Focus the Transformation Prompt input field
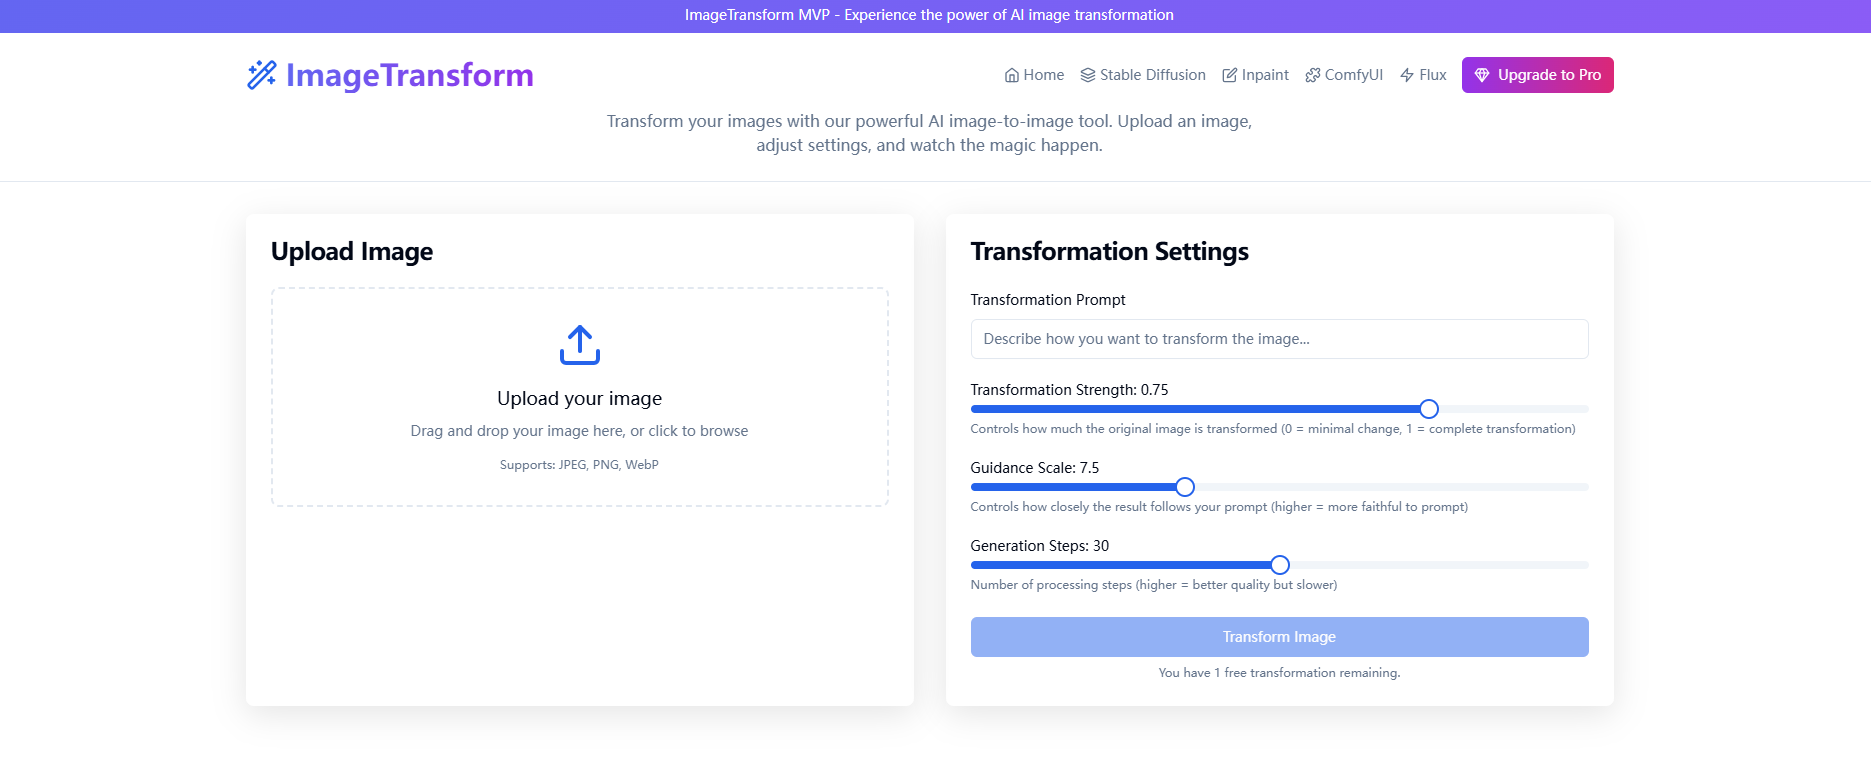The width and height of the screenshot is (1871, 760). [1279, 339]
